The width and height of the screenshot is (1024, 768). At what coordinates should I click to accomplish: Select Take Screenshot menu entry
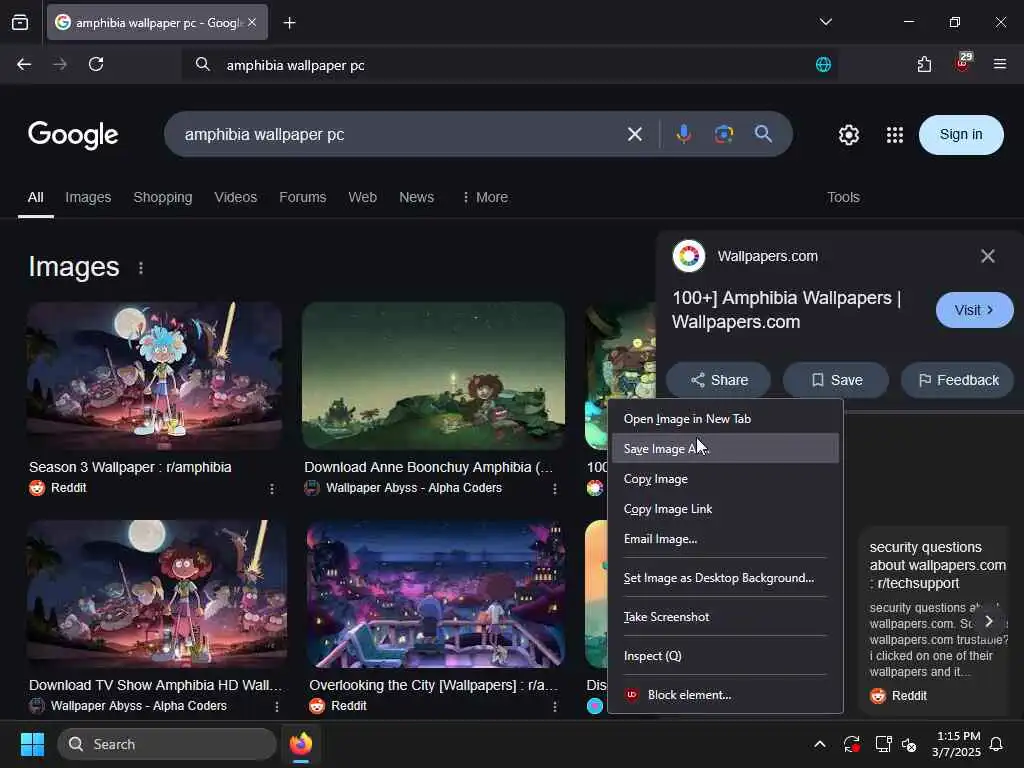click(725, 616)
